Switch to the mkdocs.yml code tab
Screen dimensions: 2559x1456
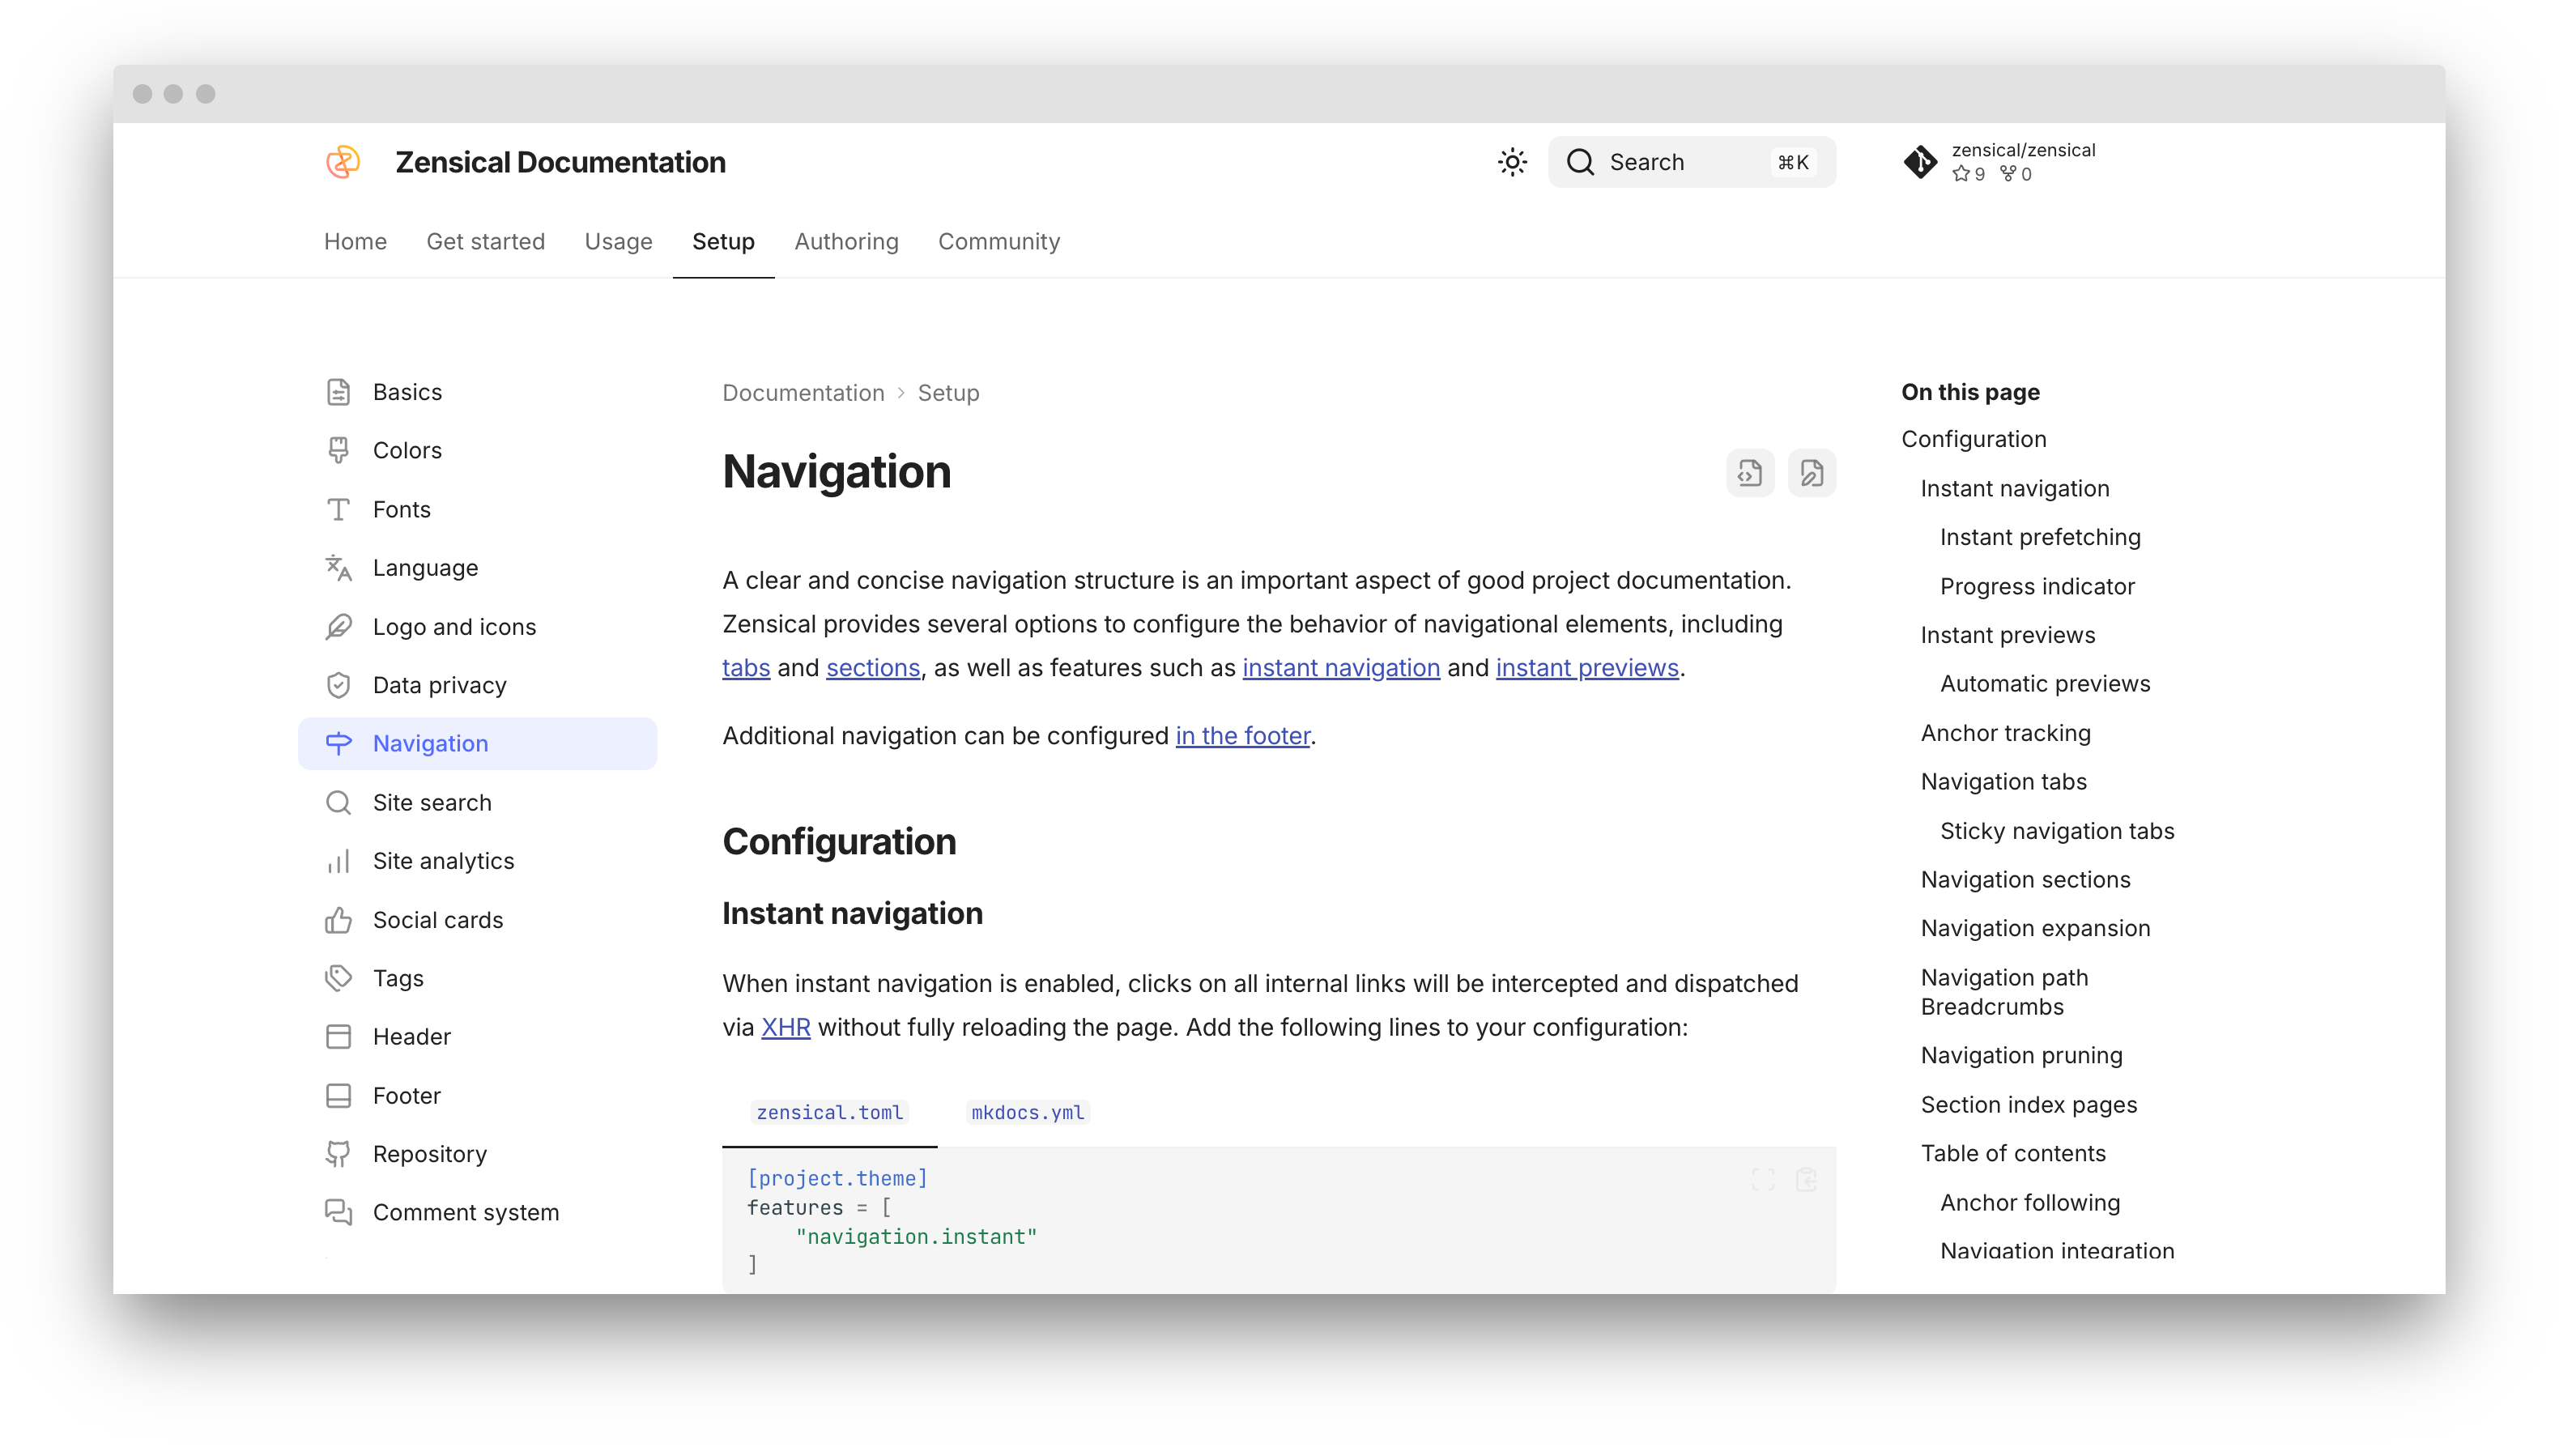pyautogui.click(x=1027, y=1112)
